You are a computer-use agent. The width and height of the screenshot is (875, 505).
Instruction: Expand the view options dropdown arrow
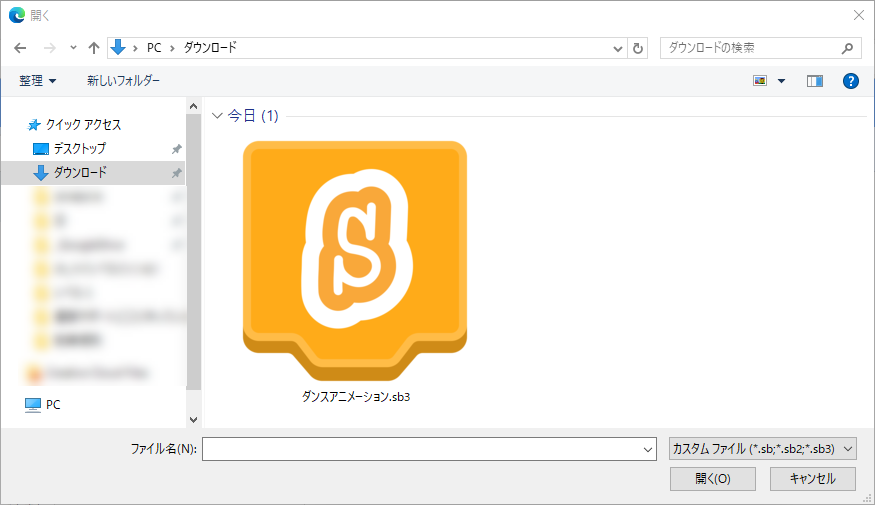(781, 81)
